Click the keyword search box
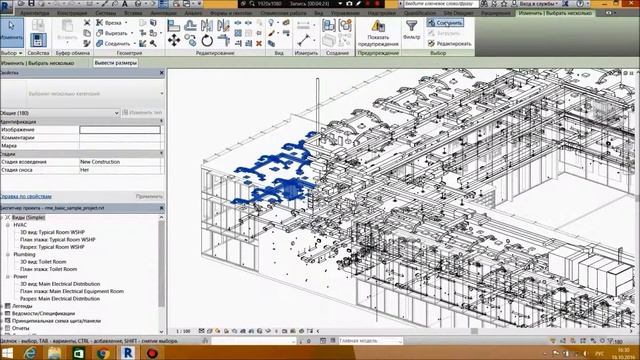This screenshot has height=360, width=640. click(x=442, y=3)
